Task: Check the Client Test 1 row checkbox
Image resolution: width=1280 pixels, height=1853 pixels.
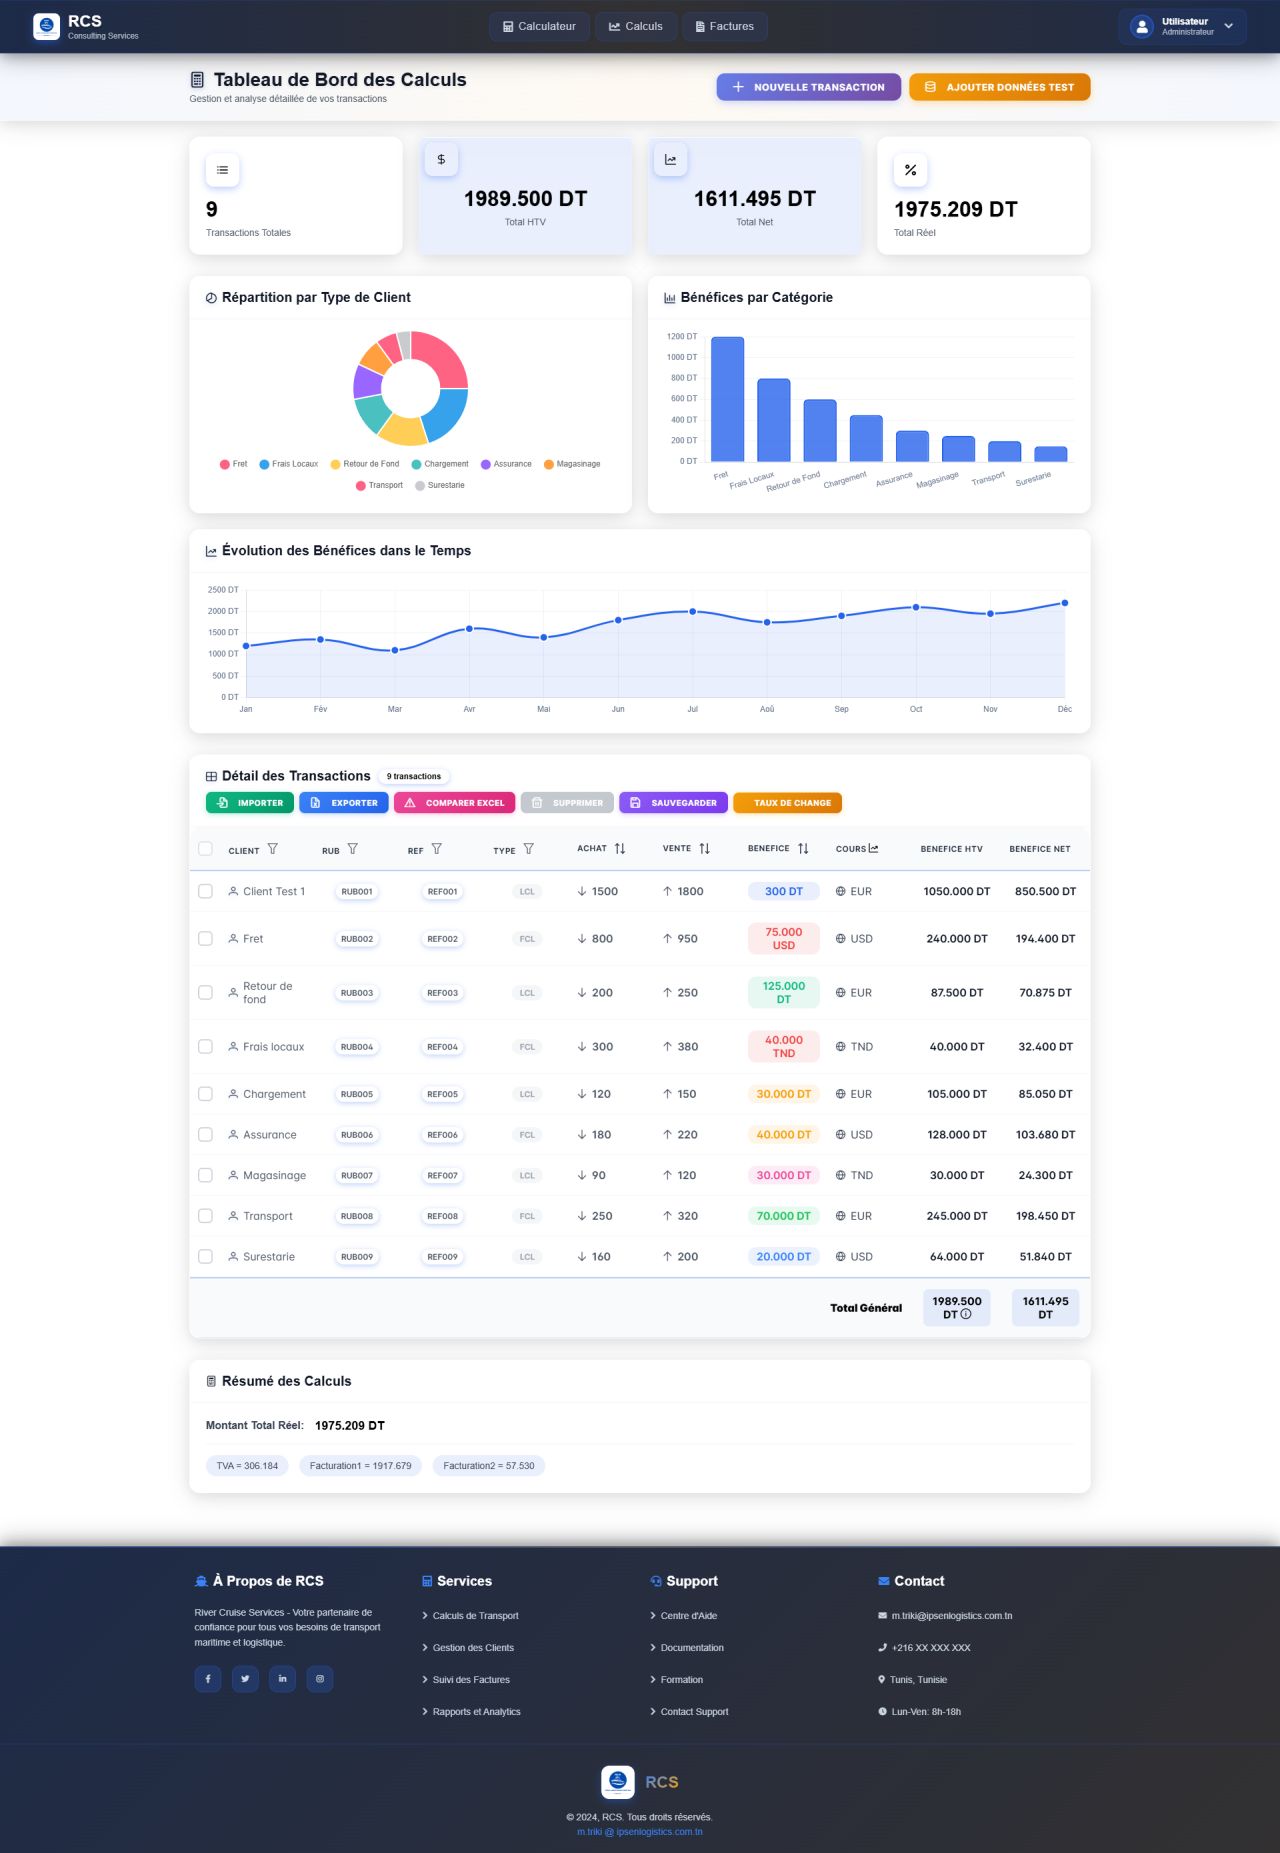Action: [x=205, y=891]
